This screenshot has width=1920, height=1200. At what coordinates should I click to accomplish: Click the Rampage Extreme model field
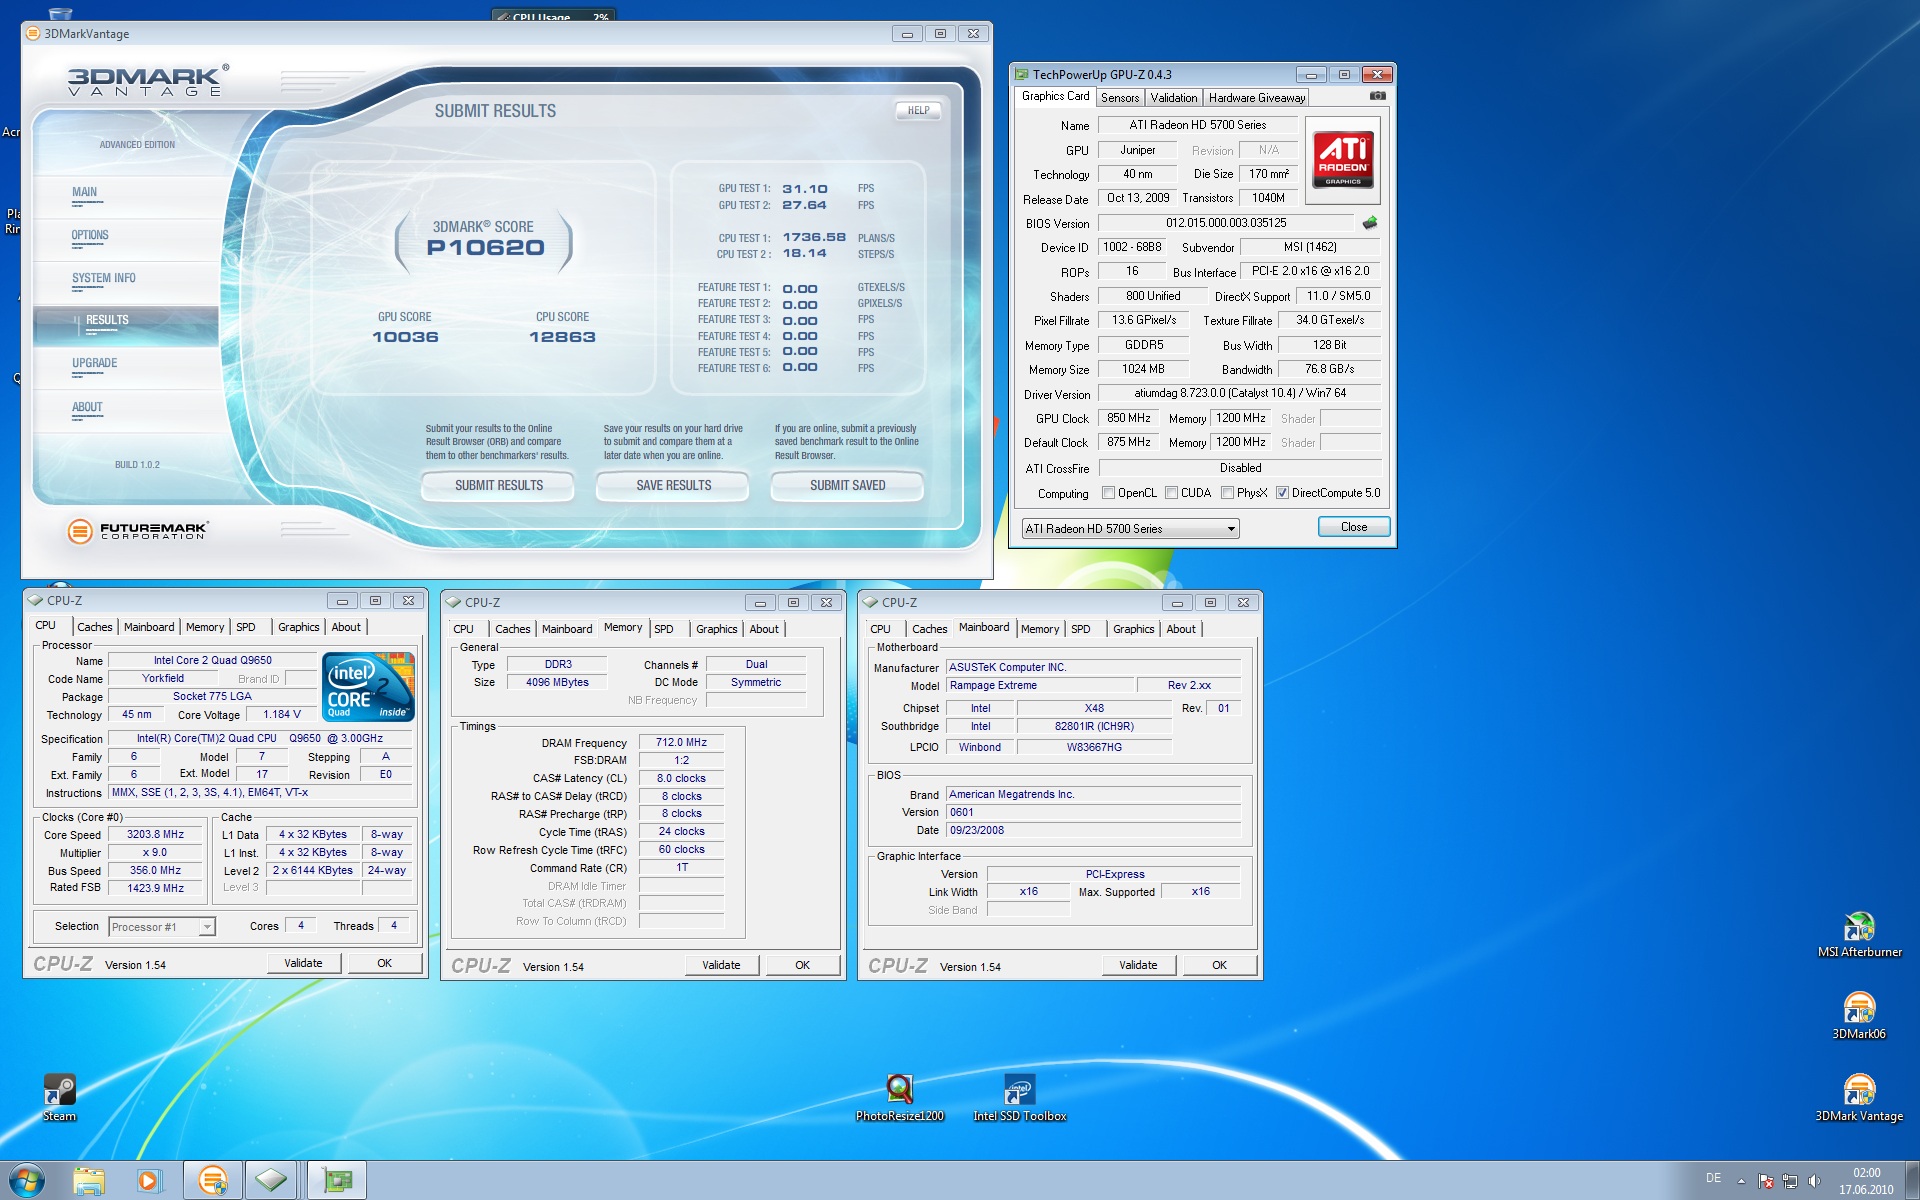tap(1041, 685)
